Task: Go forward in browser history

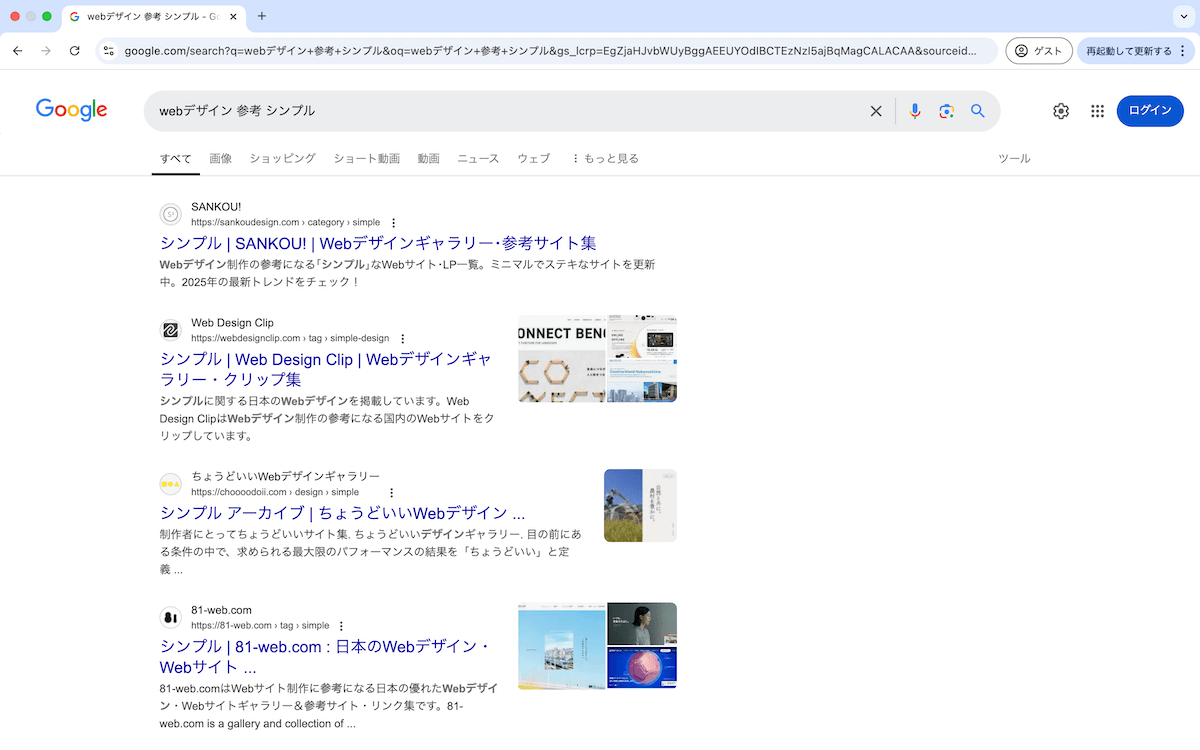Action: (x=46, y=51)
